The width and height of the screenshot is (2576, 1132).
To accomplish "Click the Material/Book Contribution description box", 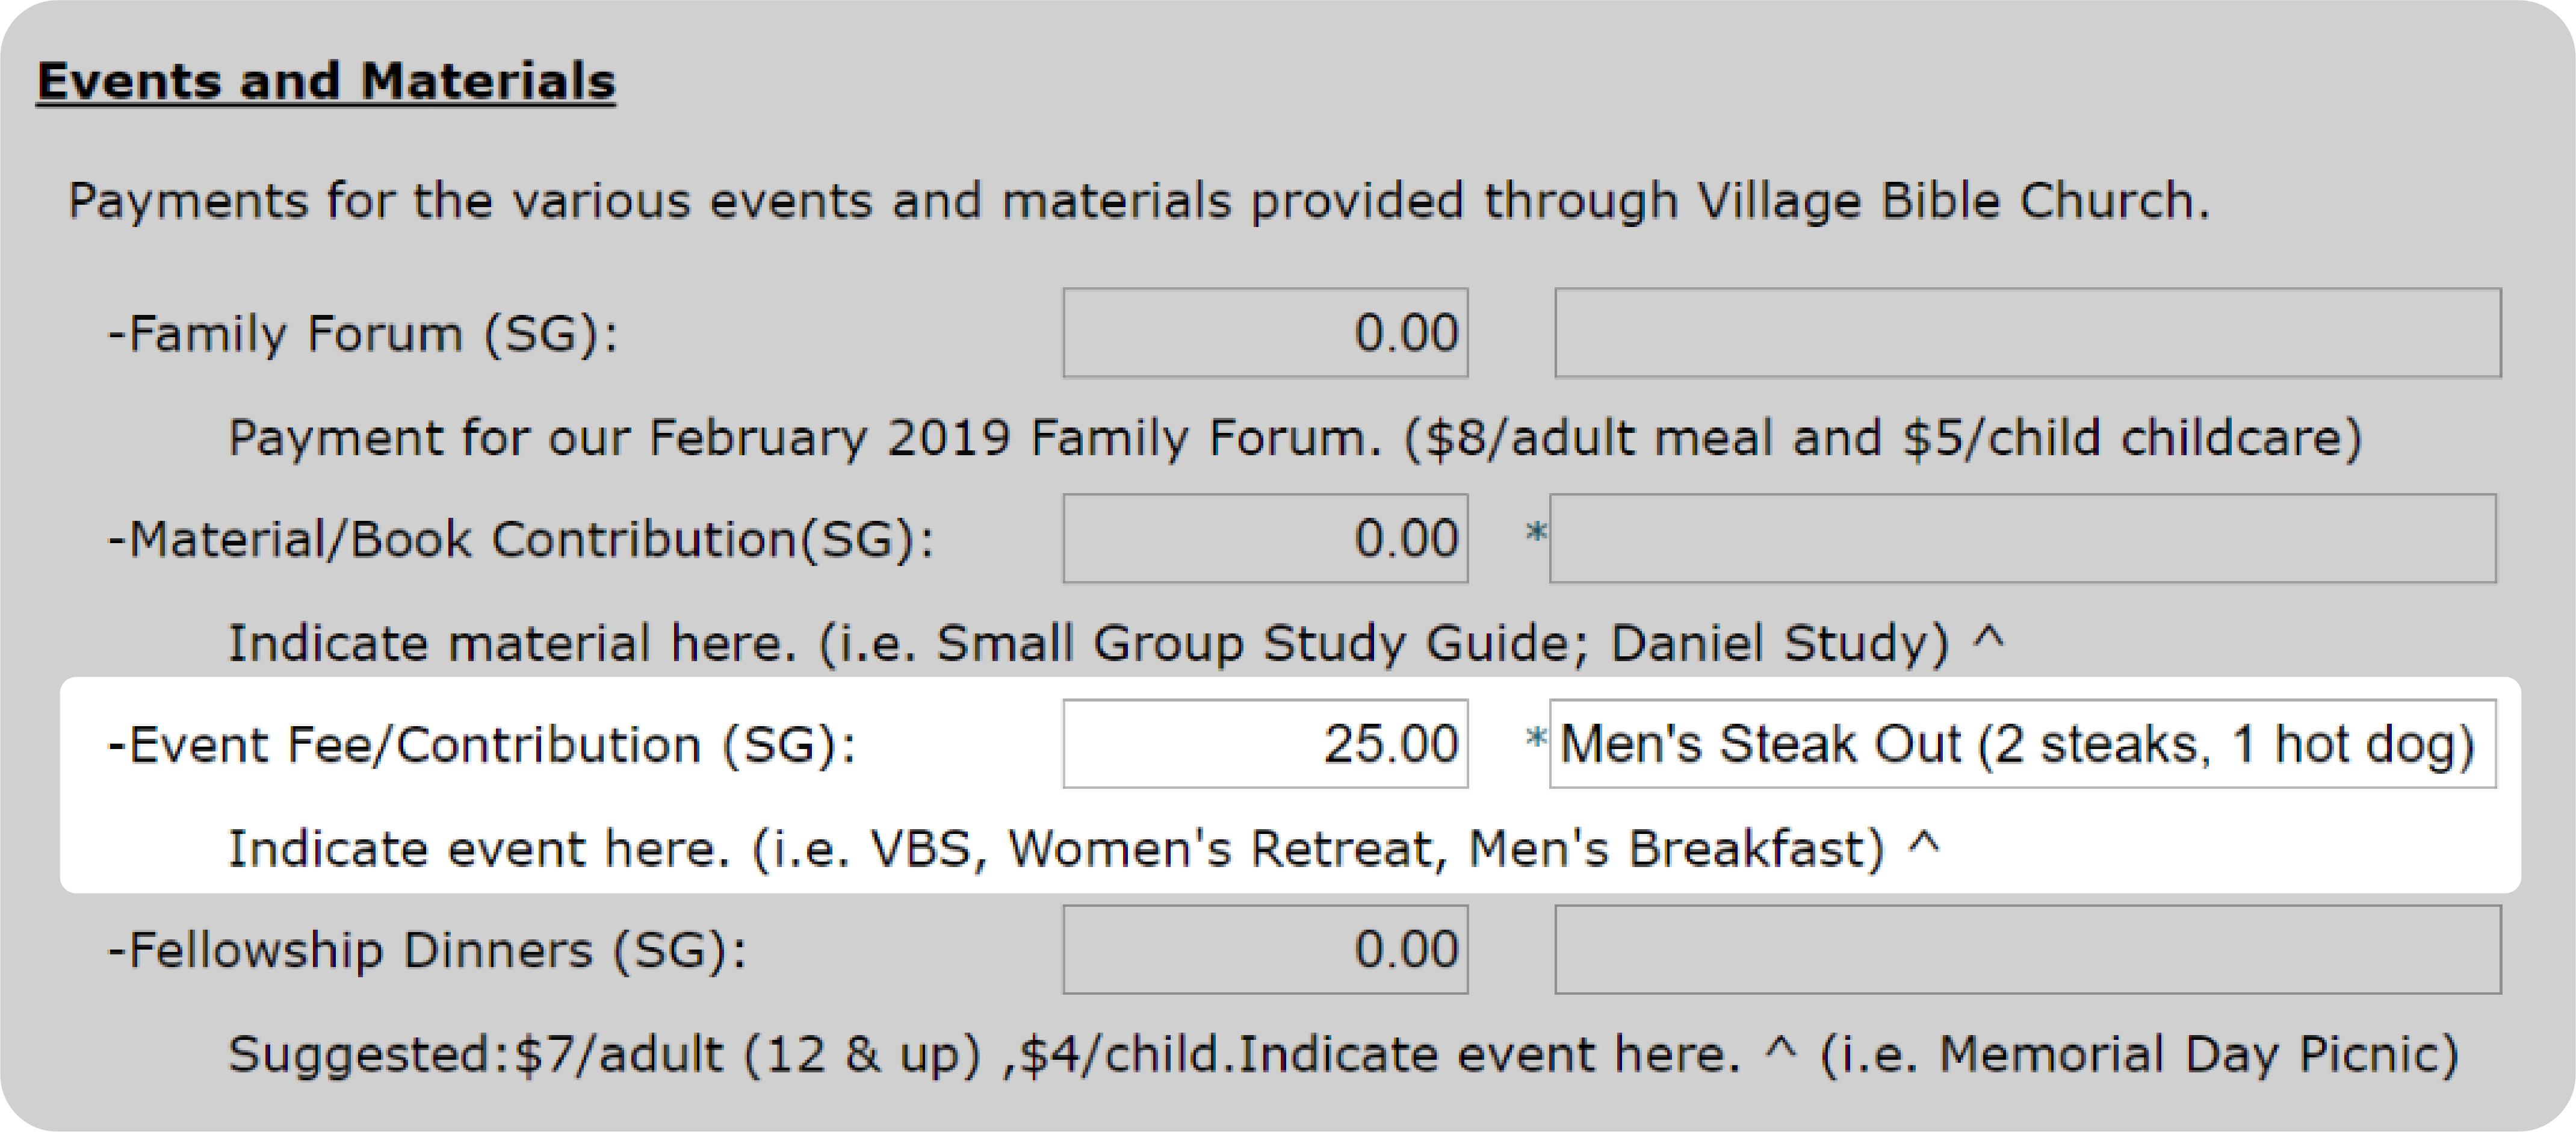I will [2022, 538].
